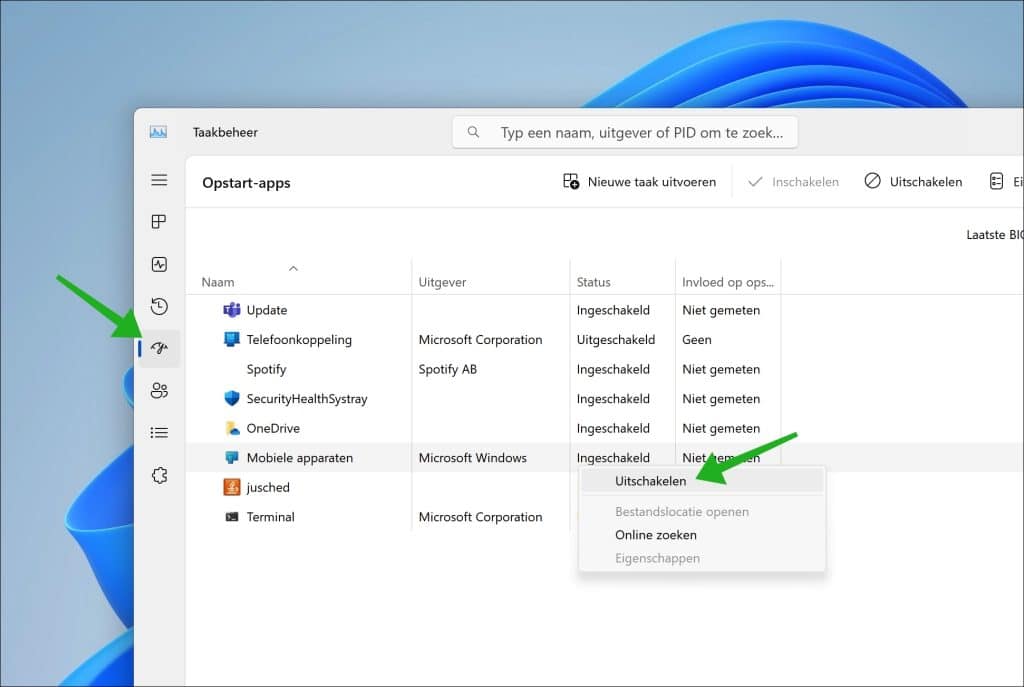Click the Inschakelen toolbar button
The image size is (1024, 687).
pyautogui.click(x=793, y=182)
